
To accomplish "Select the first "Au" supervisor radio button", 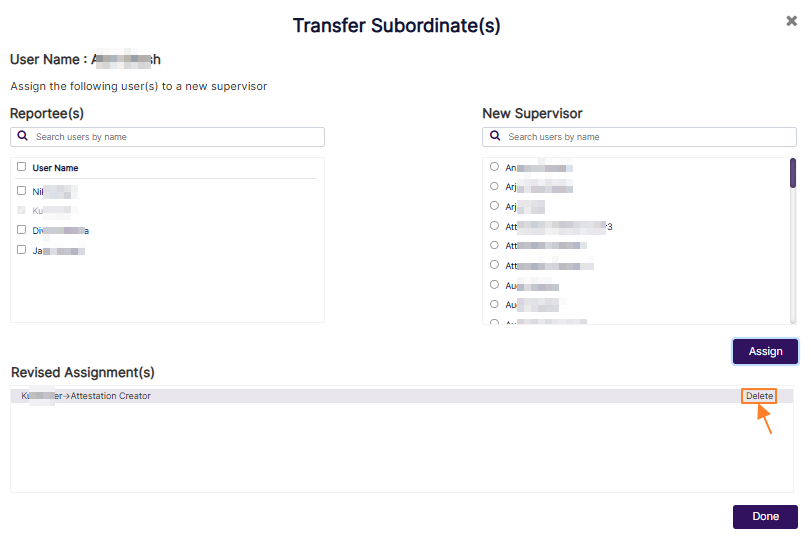I will 494,284.
